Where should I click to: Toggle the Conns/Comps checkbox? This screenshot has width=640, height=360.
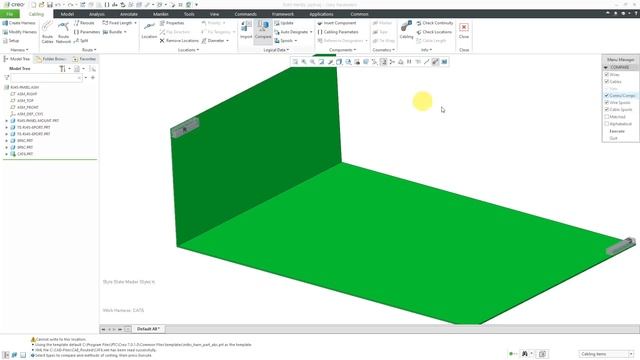[x=607, y=96]
